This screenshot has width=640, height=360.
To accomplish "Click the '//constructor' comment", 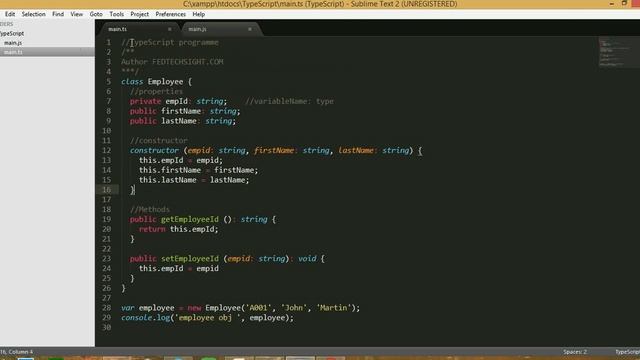I will [159, 141].
